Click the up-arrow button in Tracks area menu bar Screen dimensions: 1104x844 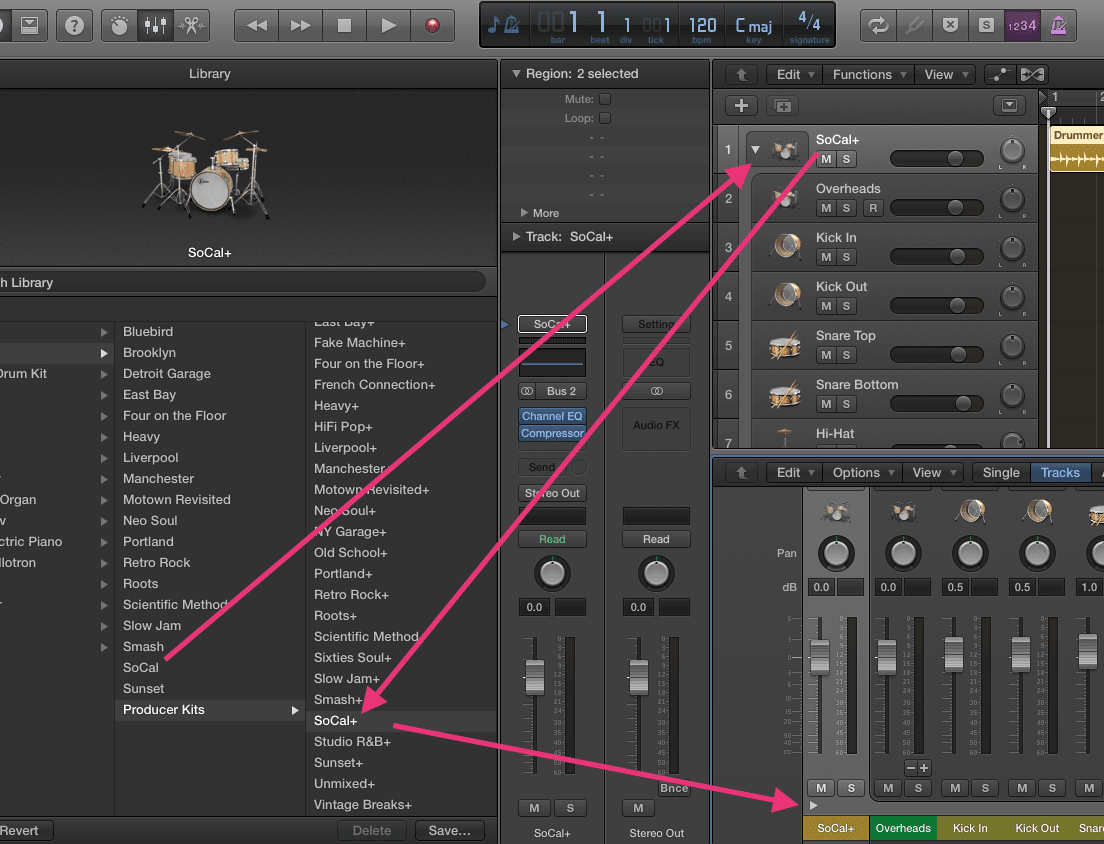pyautogui.click(x=741, y=75)
